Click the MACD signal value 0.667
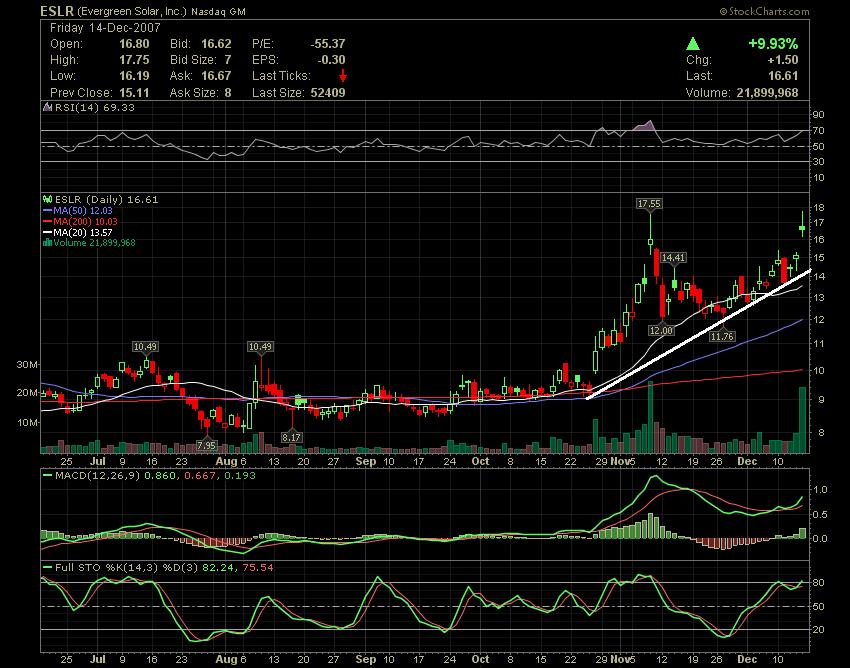850x668 pixels. pos(200,476)
